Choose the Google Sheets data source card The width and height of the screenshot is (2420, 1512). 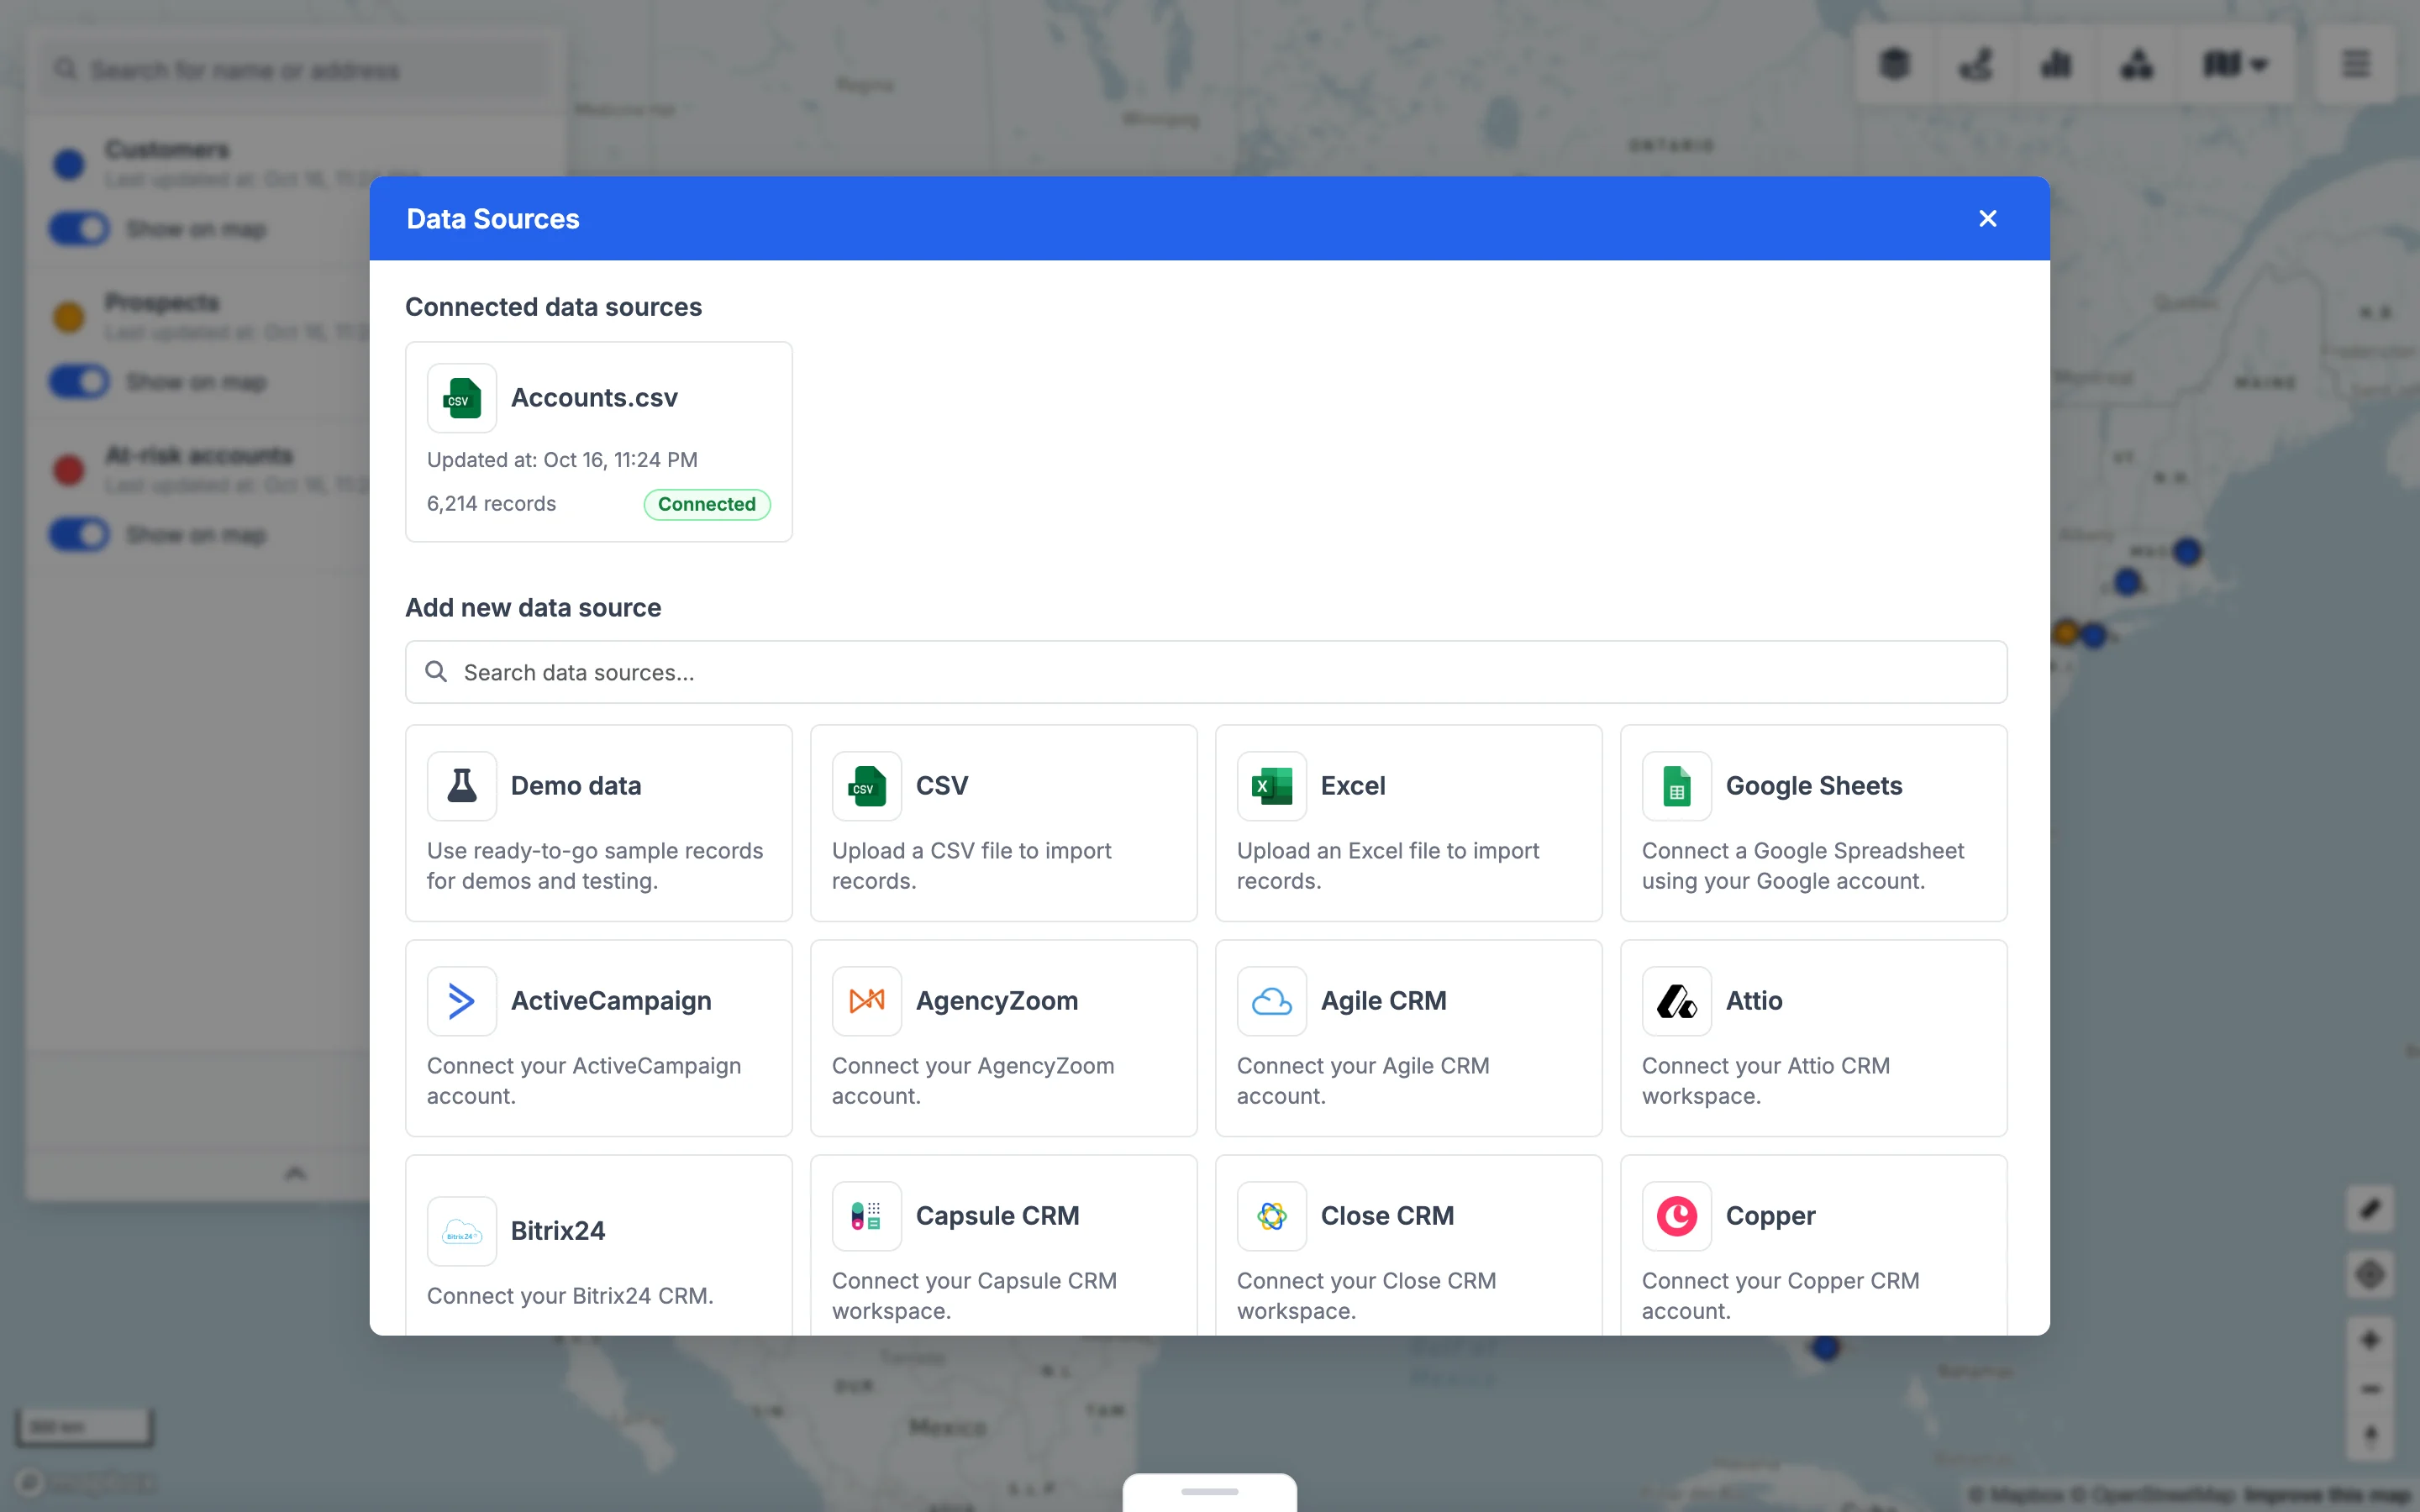[1813, 823]
